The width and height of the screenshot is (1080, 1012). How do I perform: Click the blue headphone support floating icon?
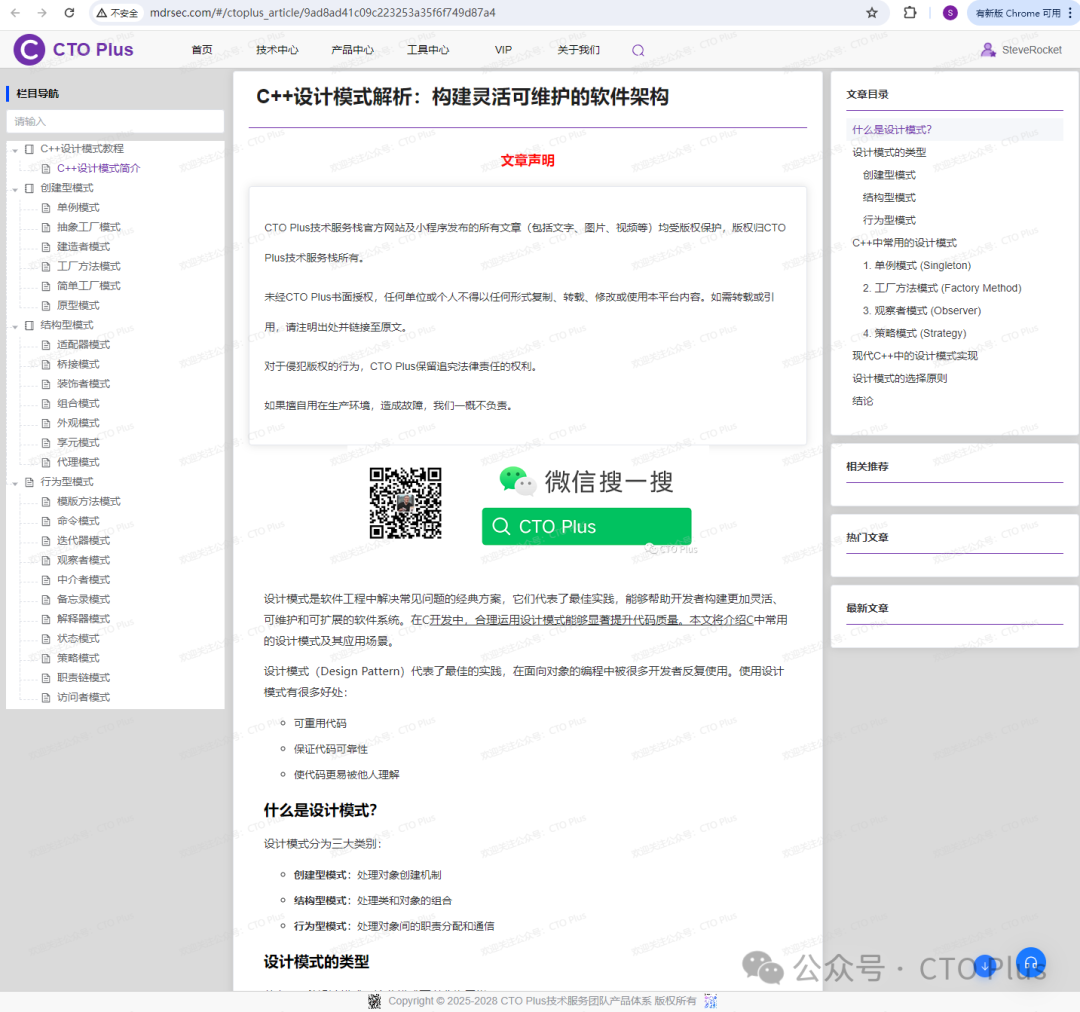point(1031,962)
